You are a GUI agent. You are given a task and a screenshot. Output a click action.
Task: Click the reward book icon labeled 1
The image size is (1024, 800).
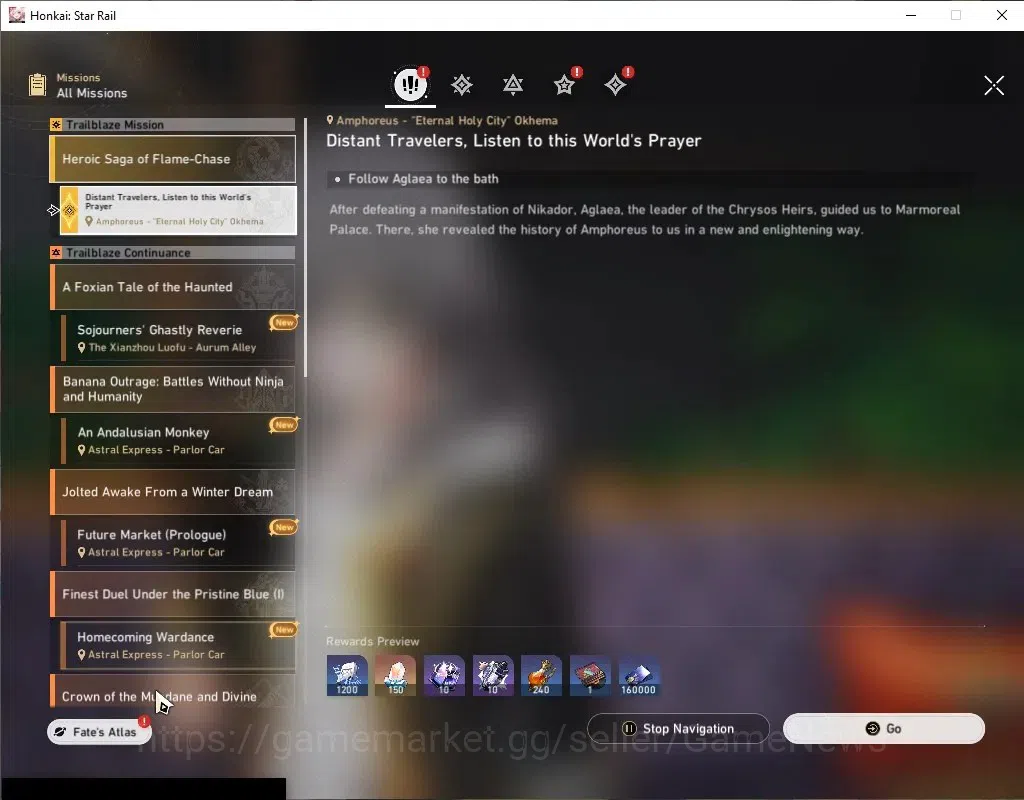coord(590,675)
